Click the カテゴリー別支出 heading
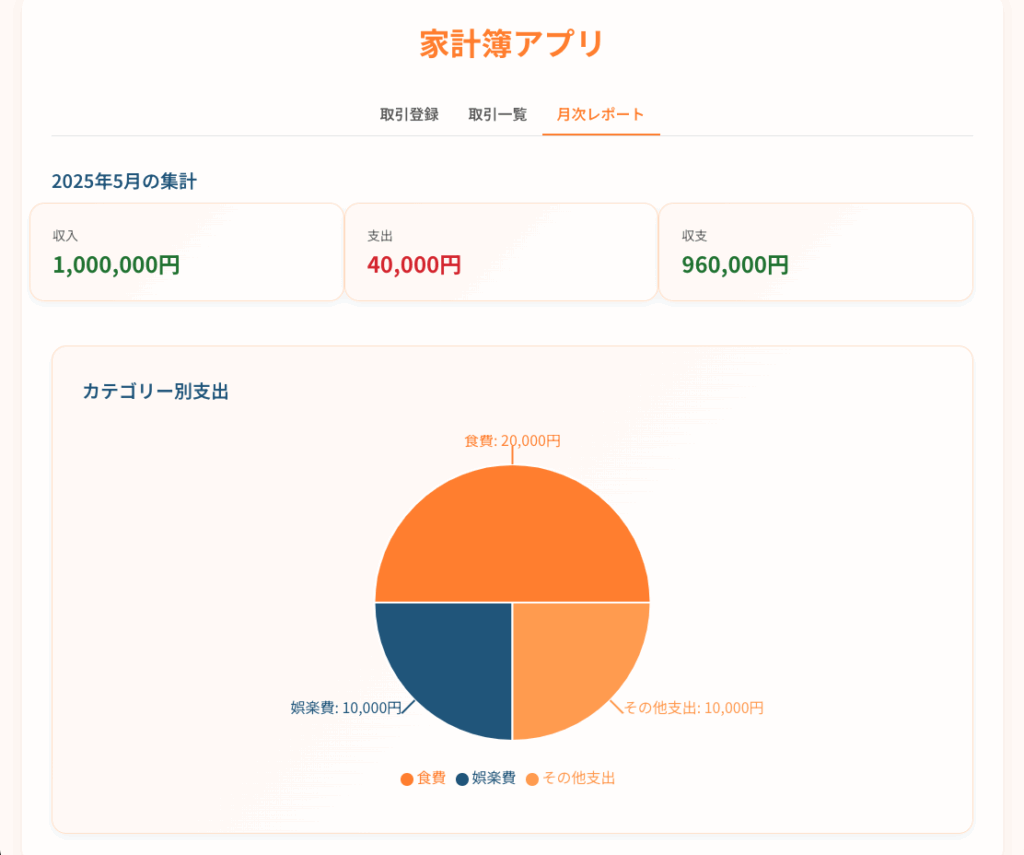This screenshot has width=1024, height=855. click(x=155, y=391)
